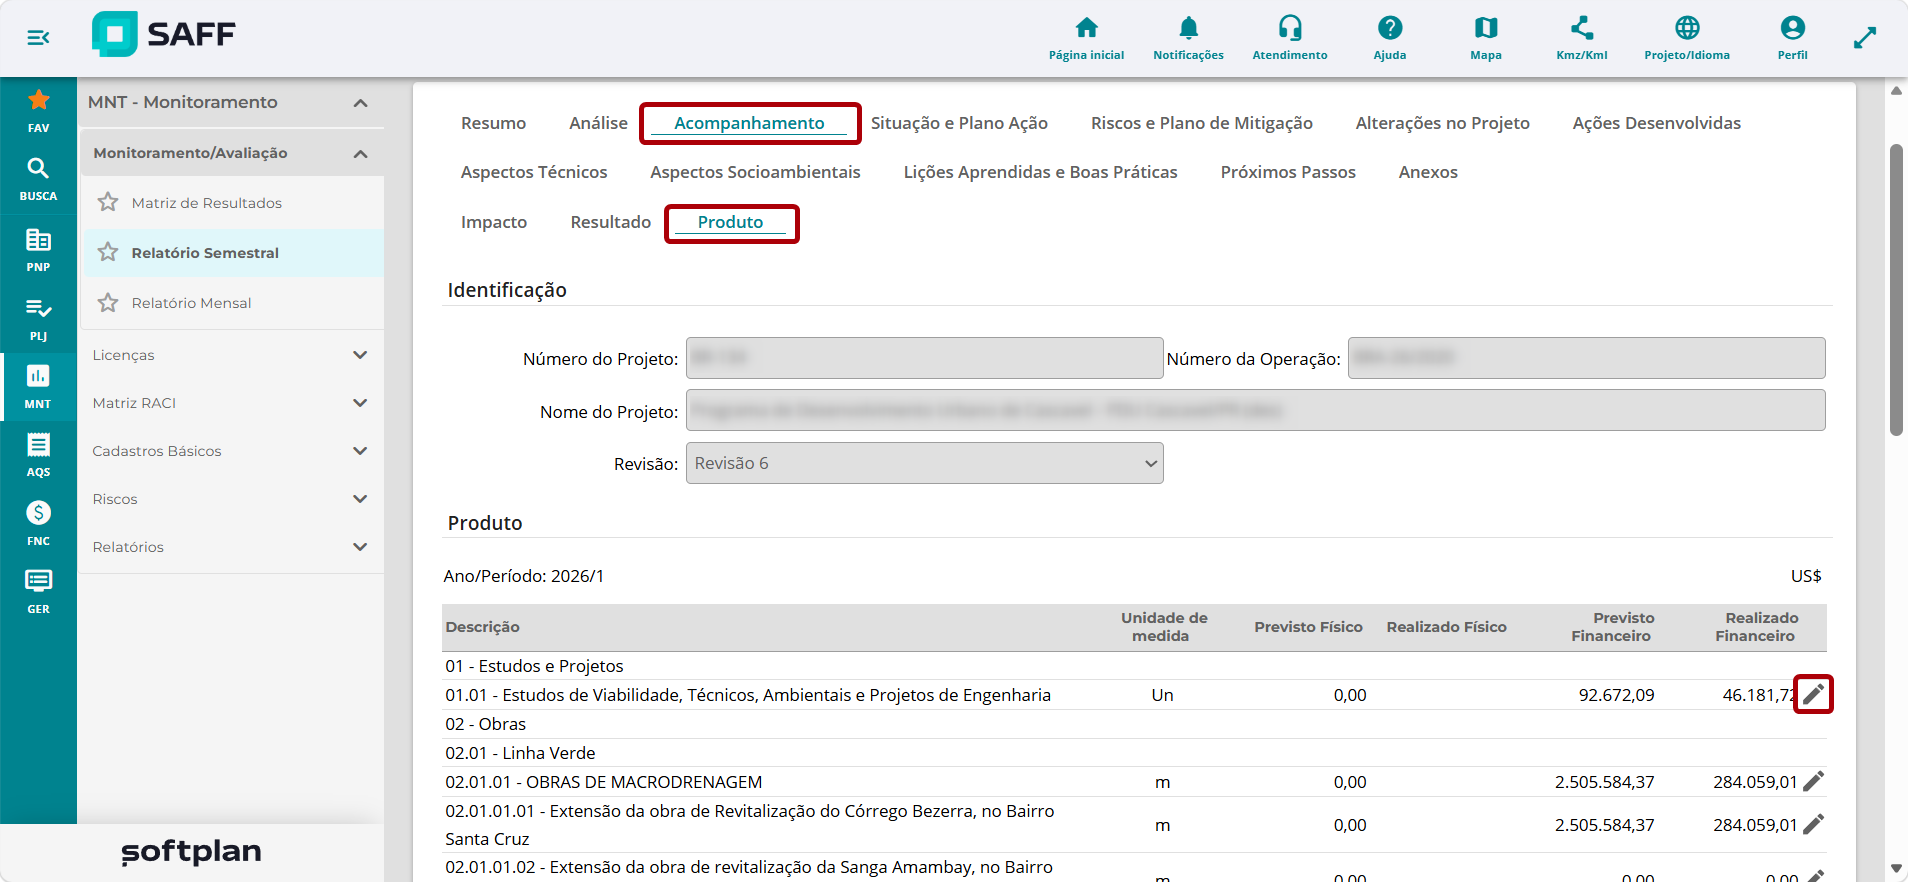This screenshot has height=882, width=1908.
Task: Collapse the MNT - Monitoramento panel
Action: point(360,103)
